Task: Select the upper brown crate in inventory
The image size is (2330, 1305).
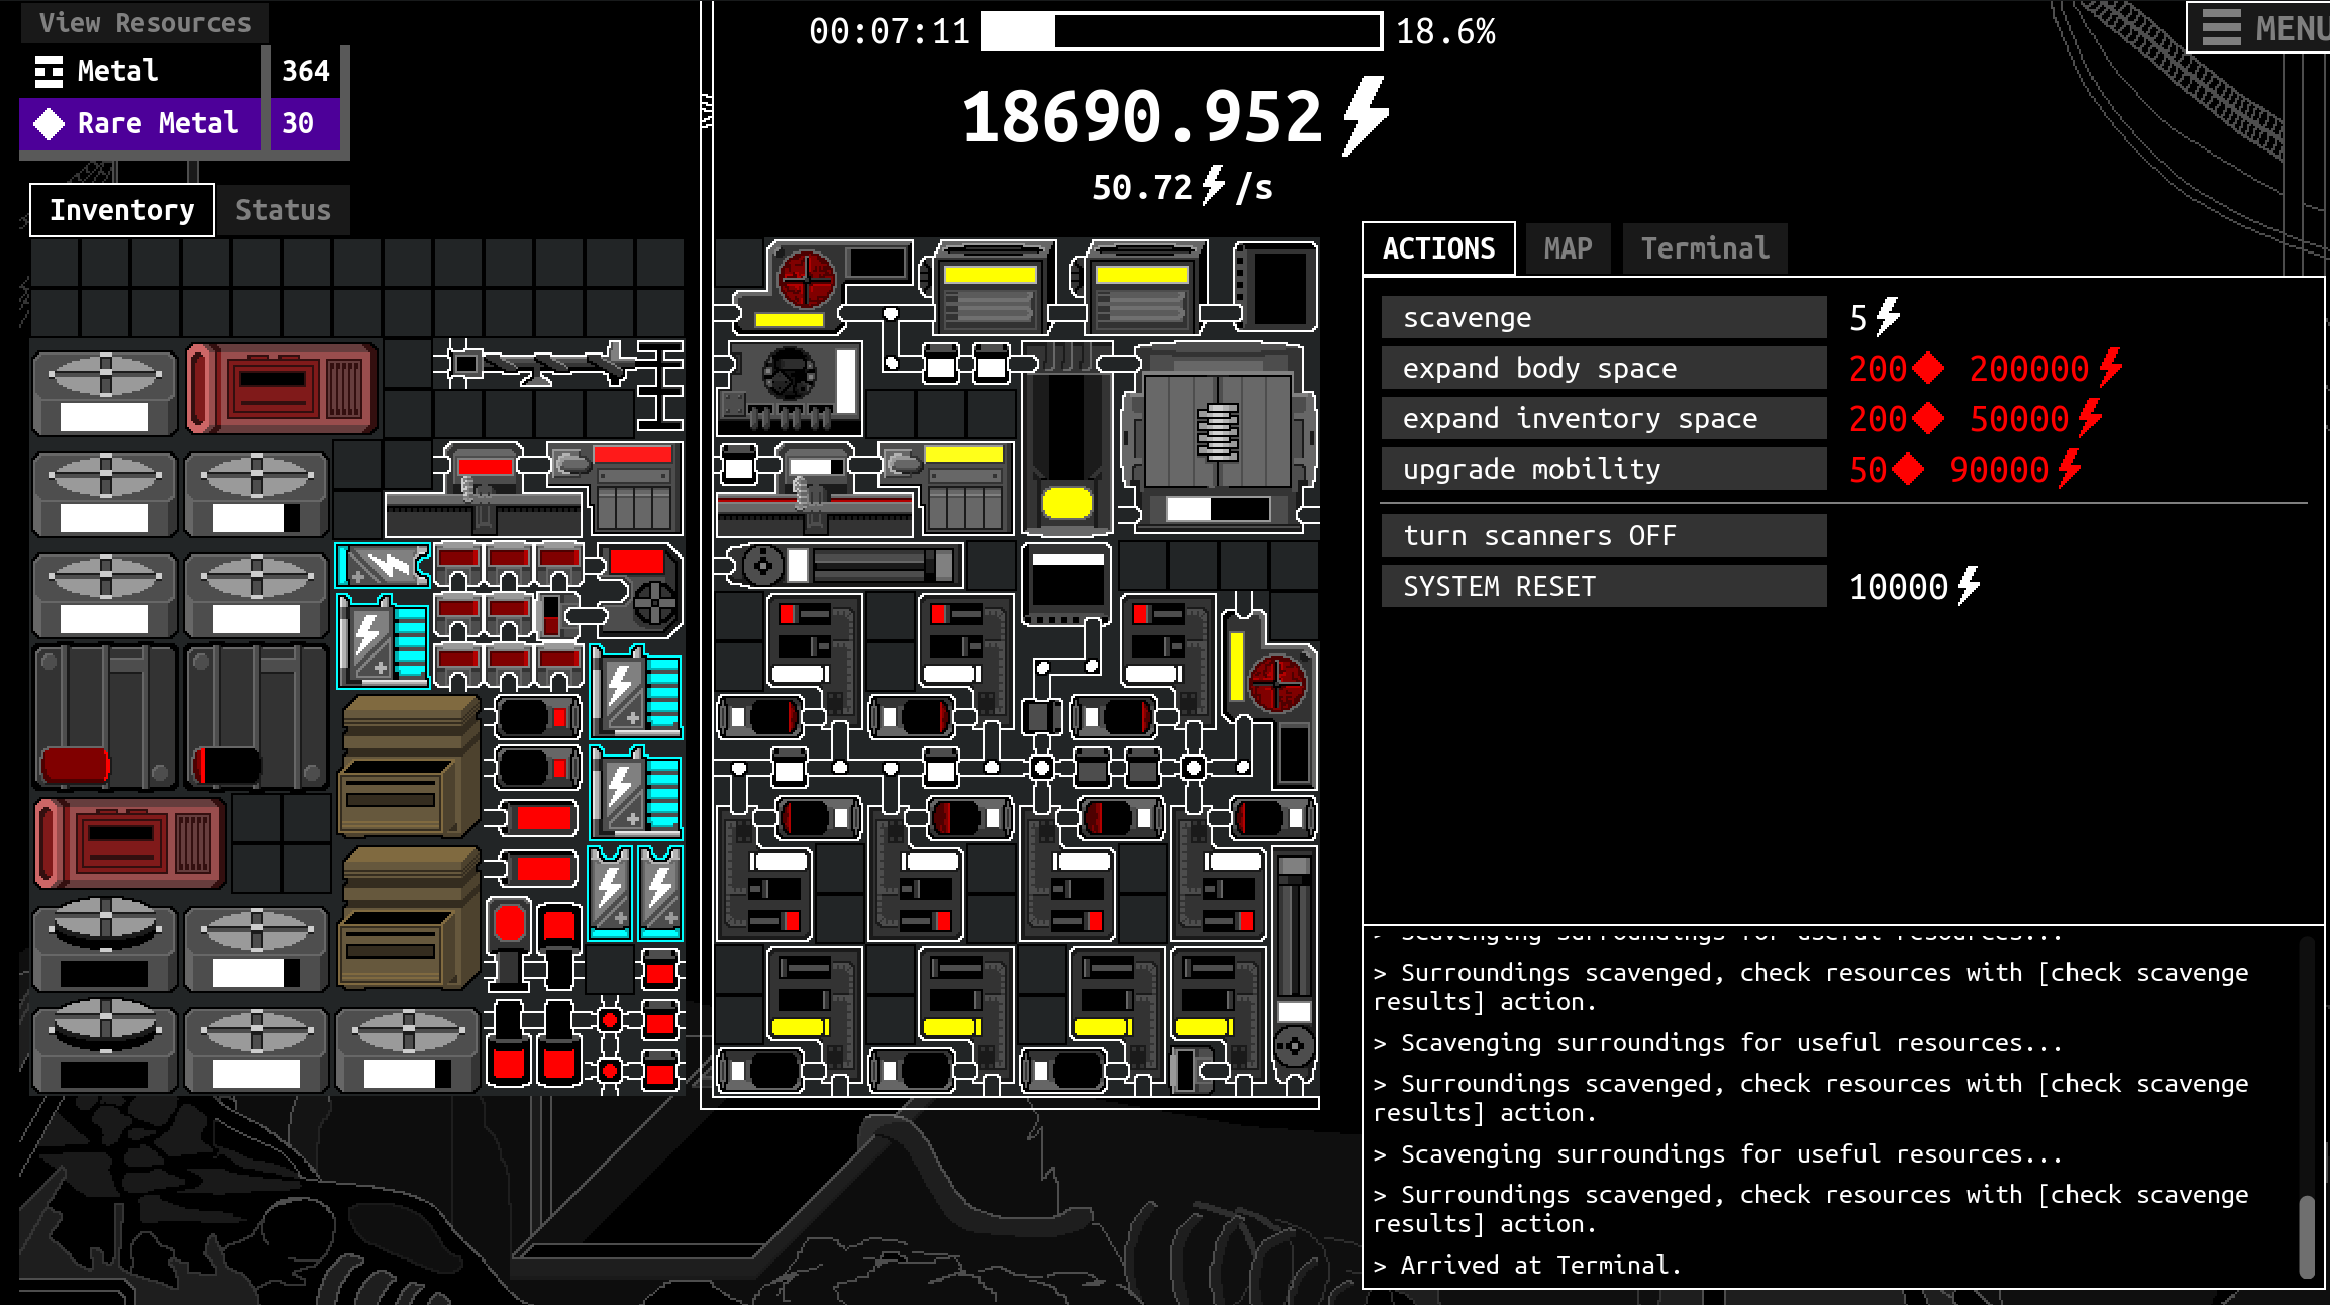Action: tap(409, 766)
